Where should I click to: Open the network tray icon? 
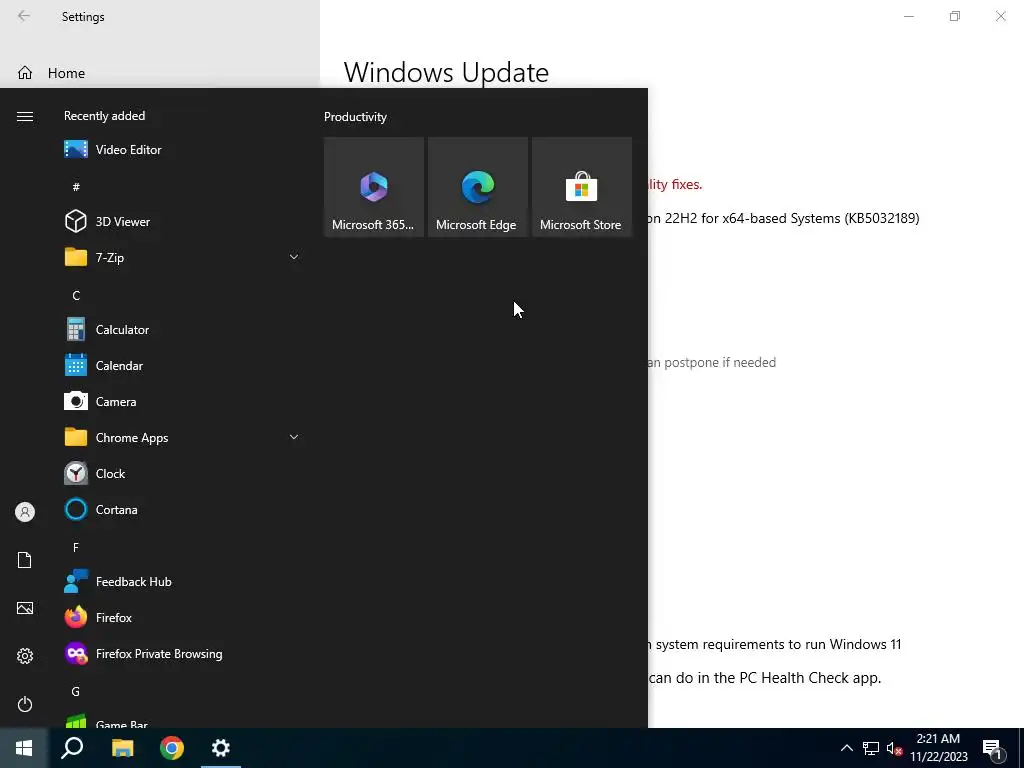871,748
